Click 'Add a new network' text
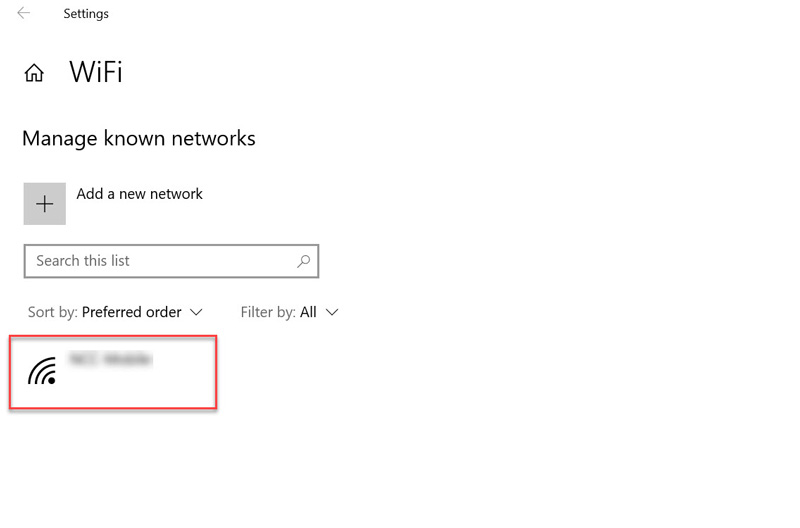 [139, 194]
